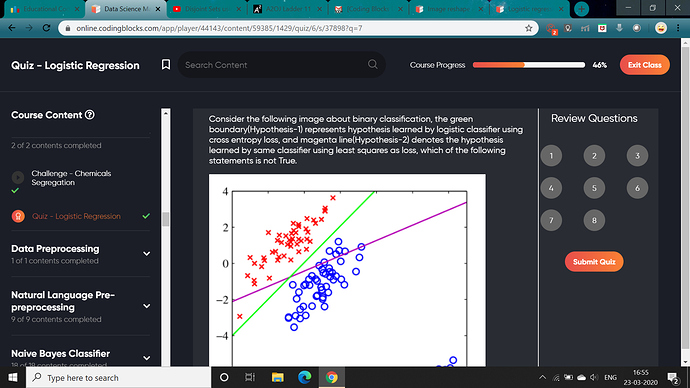This screenshot has height=388, width=690.
Task: Open Task View in taskbar
Action: coord(250,377)
